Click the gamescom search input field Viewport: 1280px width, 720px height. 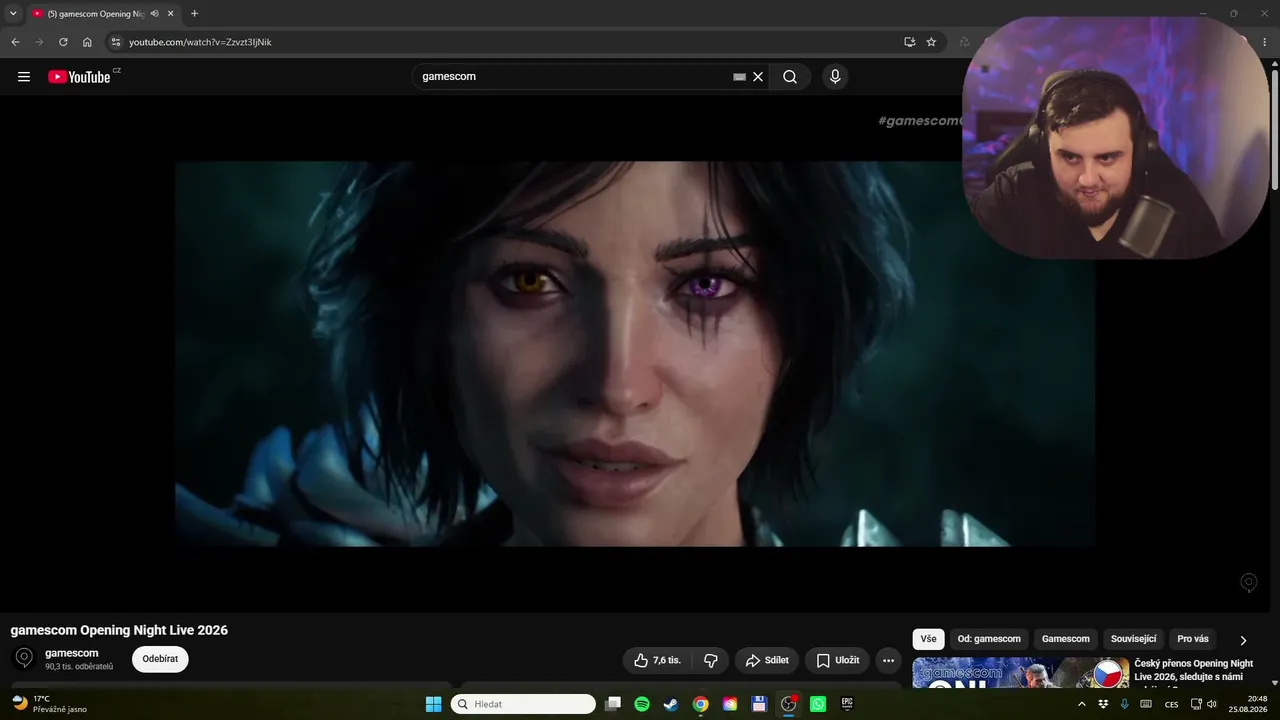(575, 77)
